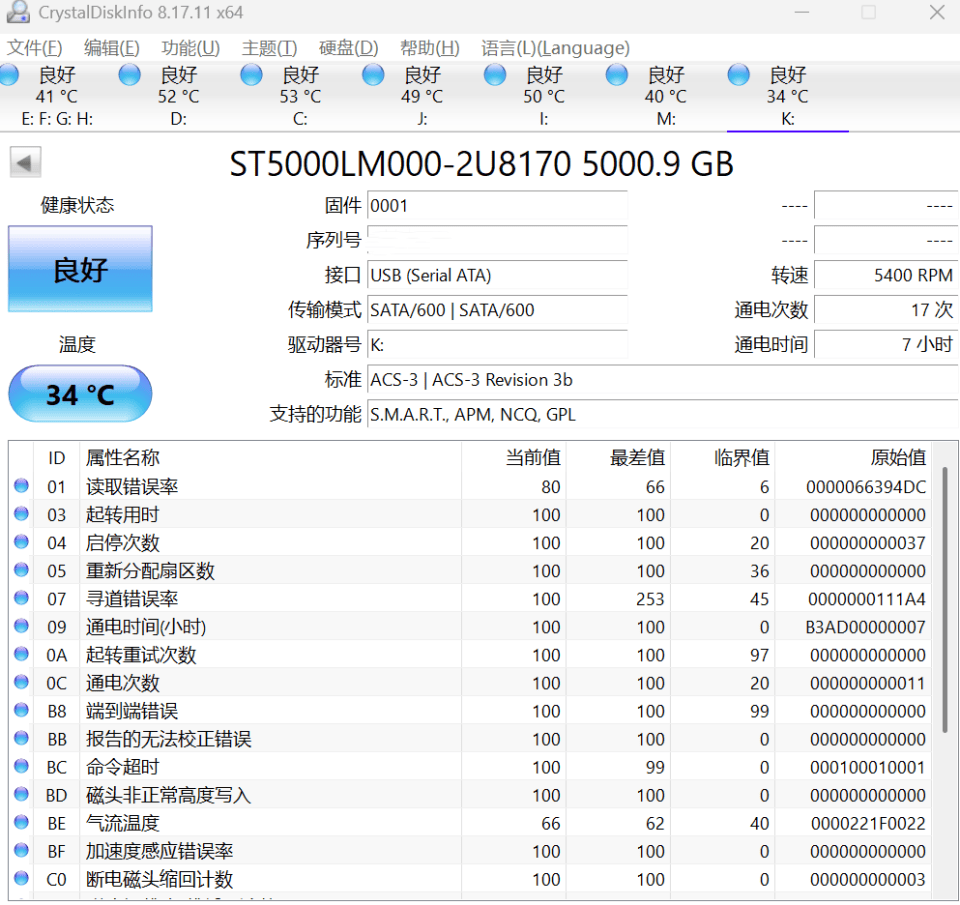Click the previous disk arrow button
The width and height of the screenshot is (960, 905).
(25, 162)
